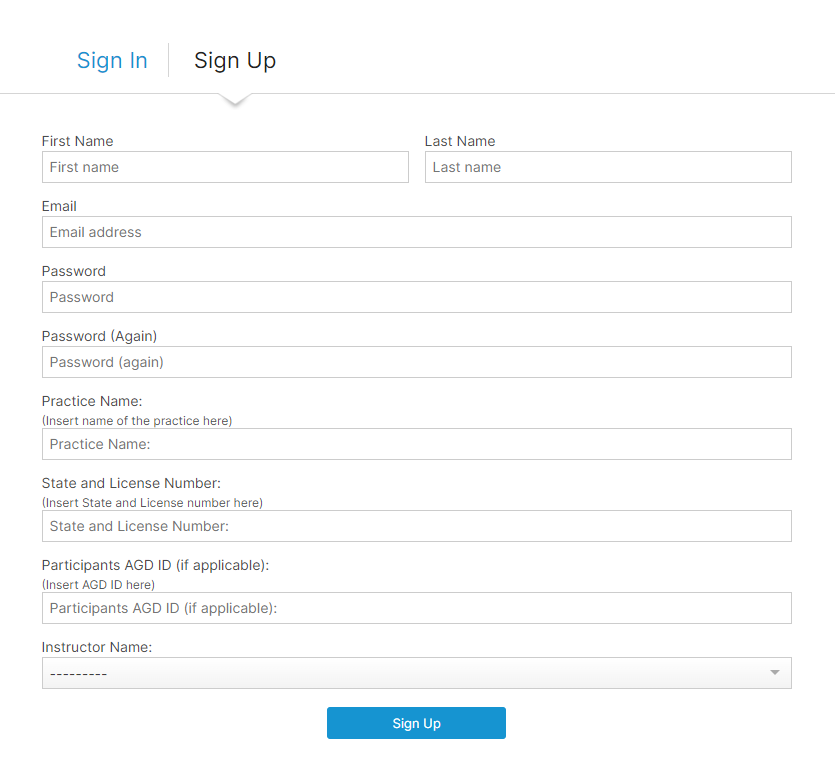Focus the first Password input field
The width and height of the screenshot is (835, 770).
pyautogui.click(x=416, y=297)
